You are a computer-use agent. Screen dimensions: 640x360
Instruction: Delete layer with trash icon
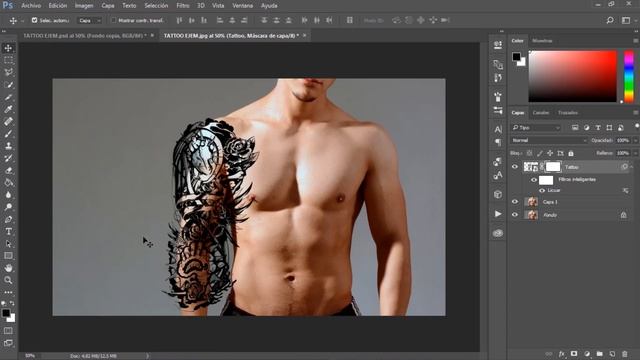(625, 354)
